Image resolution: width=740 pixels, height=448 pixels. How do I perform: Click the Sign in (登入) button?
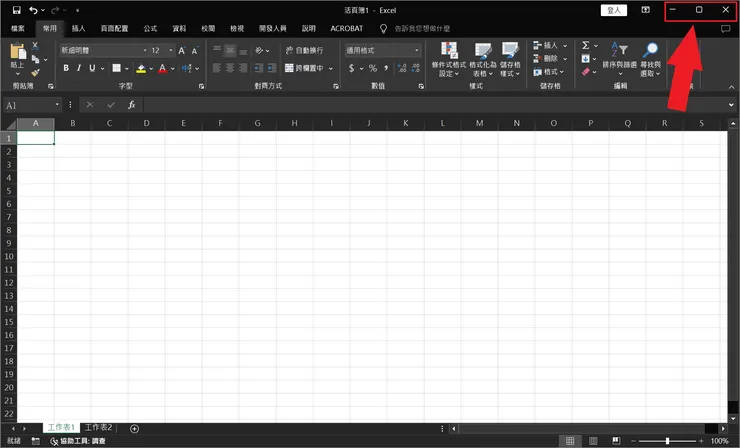point(614,10)
